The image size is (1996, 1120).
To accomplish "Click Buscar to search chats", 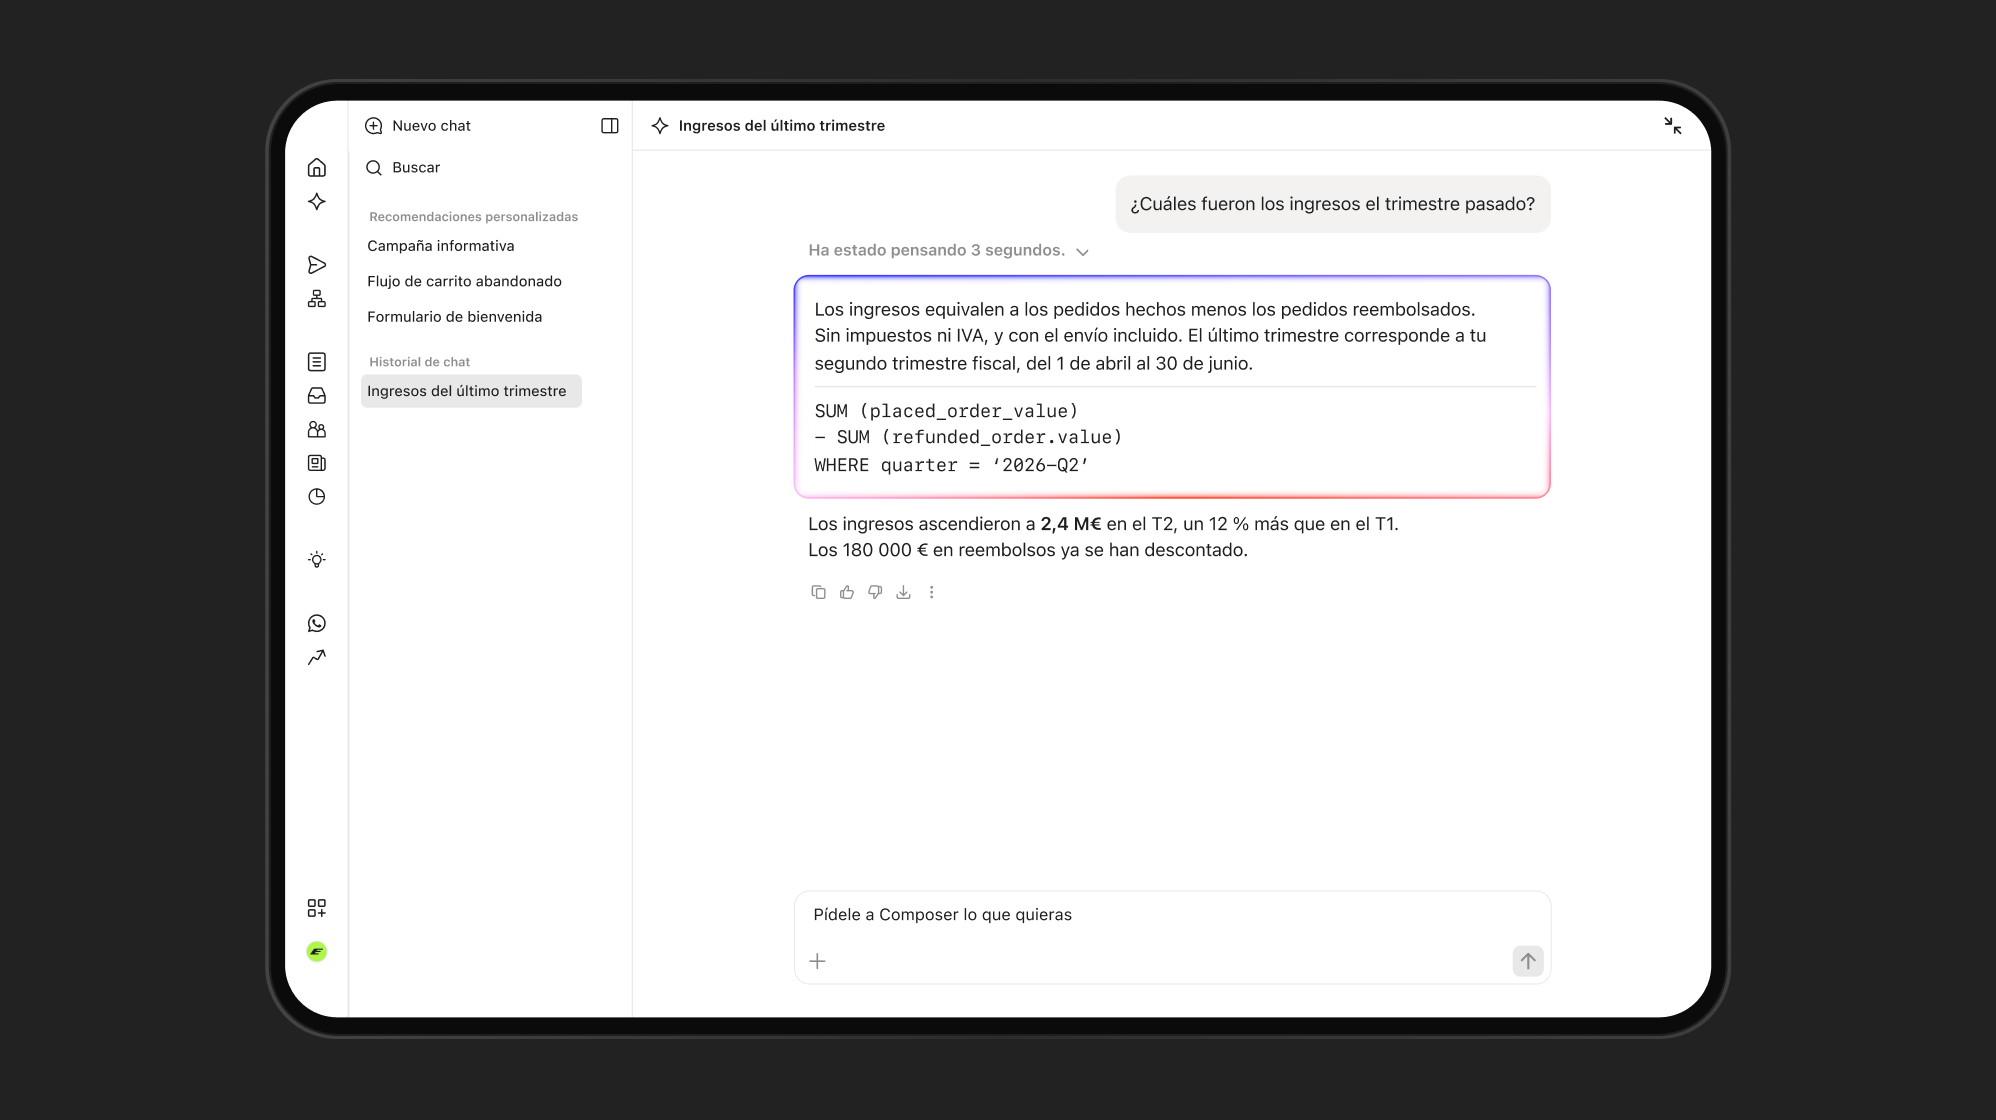I will tap(403, 168).
